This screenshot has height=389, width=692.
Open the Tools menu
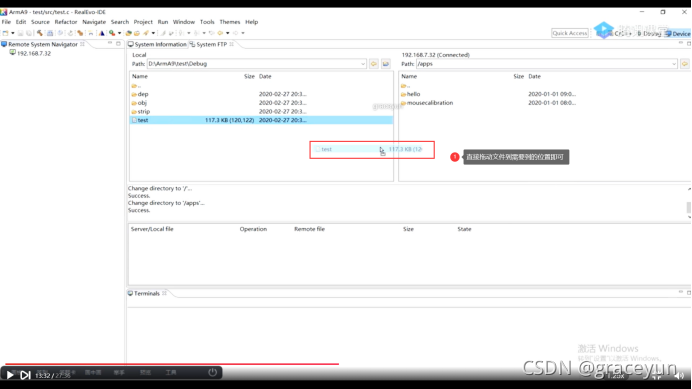tap(207, 22)
